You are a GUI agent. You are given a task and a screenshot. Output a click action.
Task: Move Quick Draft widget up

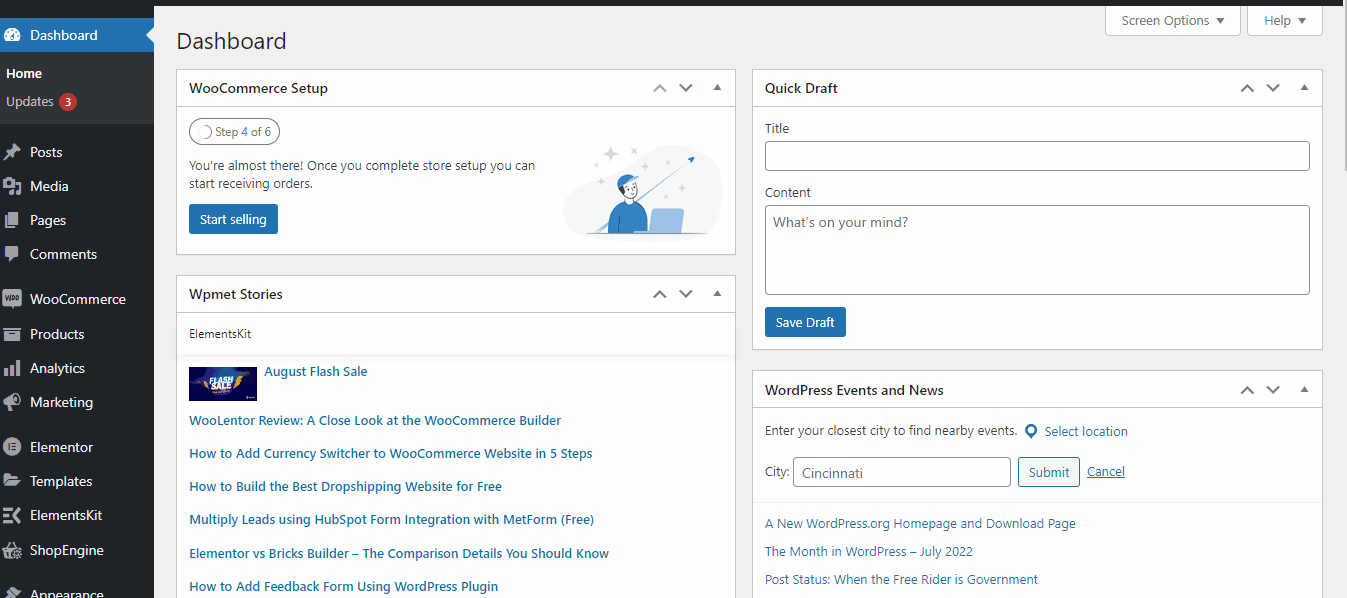tap(1247, 88)
